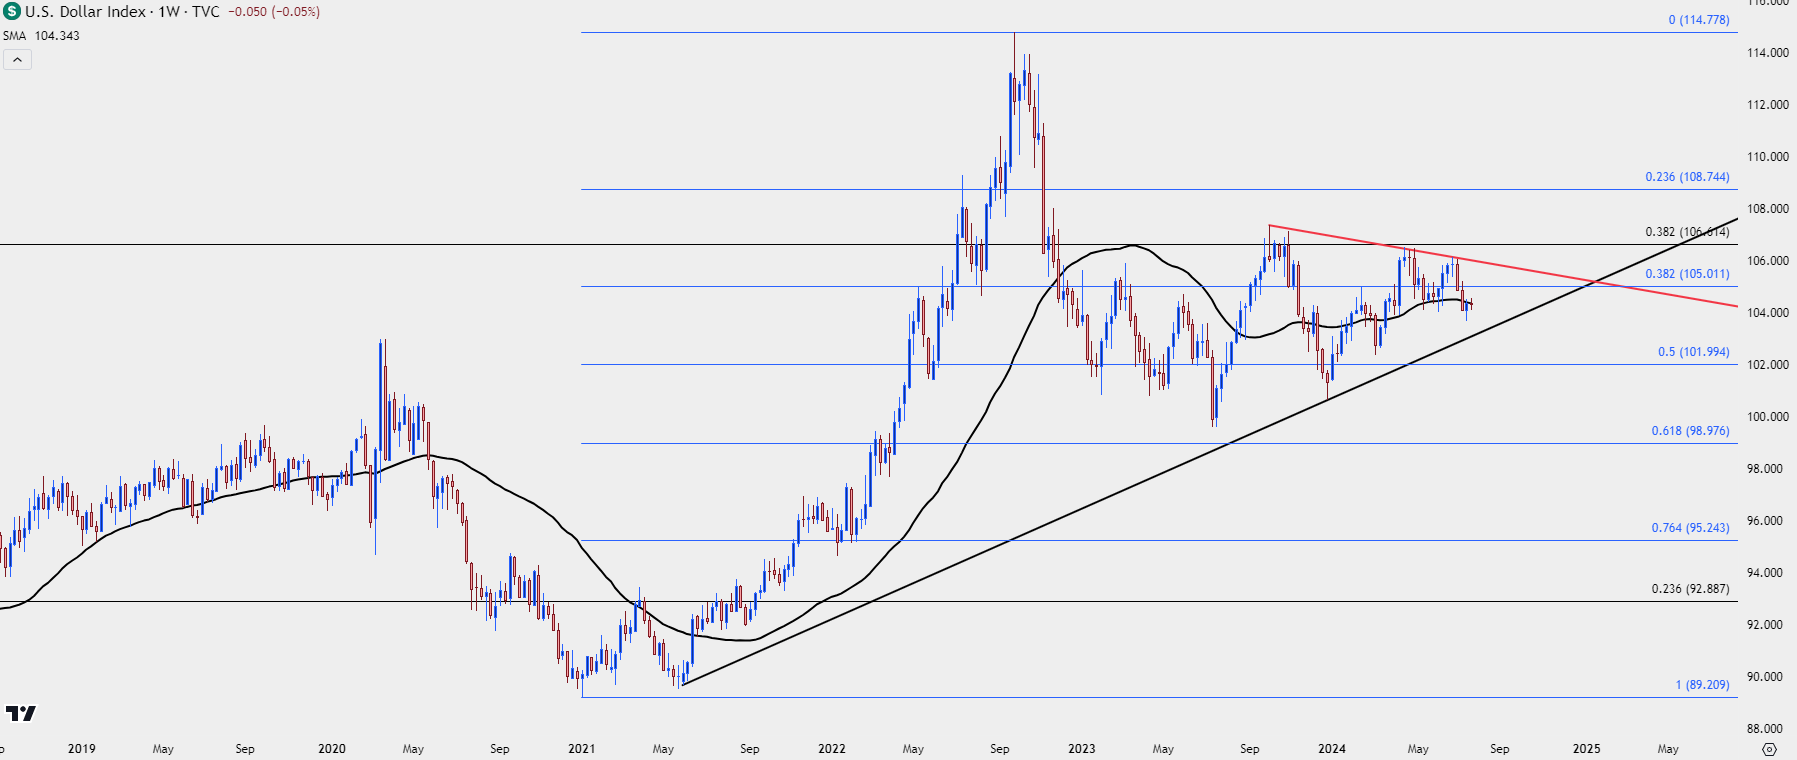
Task: Click the 2021 label on time axis
Action: pyautogui.click(x=581, y=749)
